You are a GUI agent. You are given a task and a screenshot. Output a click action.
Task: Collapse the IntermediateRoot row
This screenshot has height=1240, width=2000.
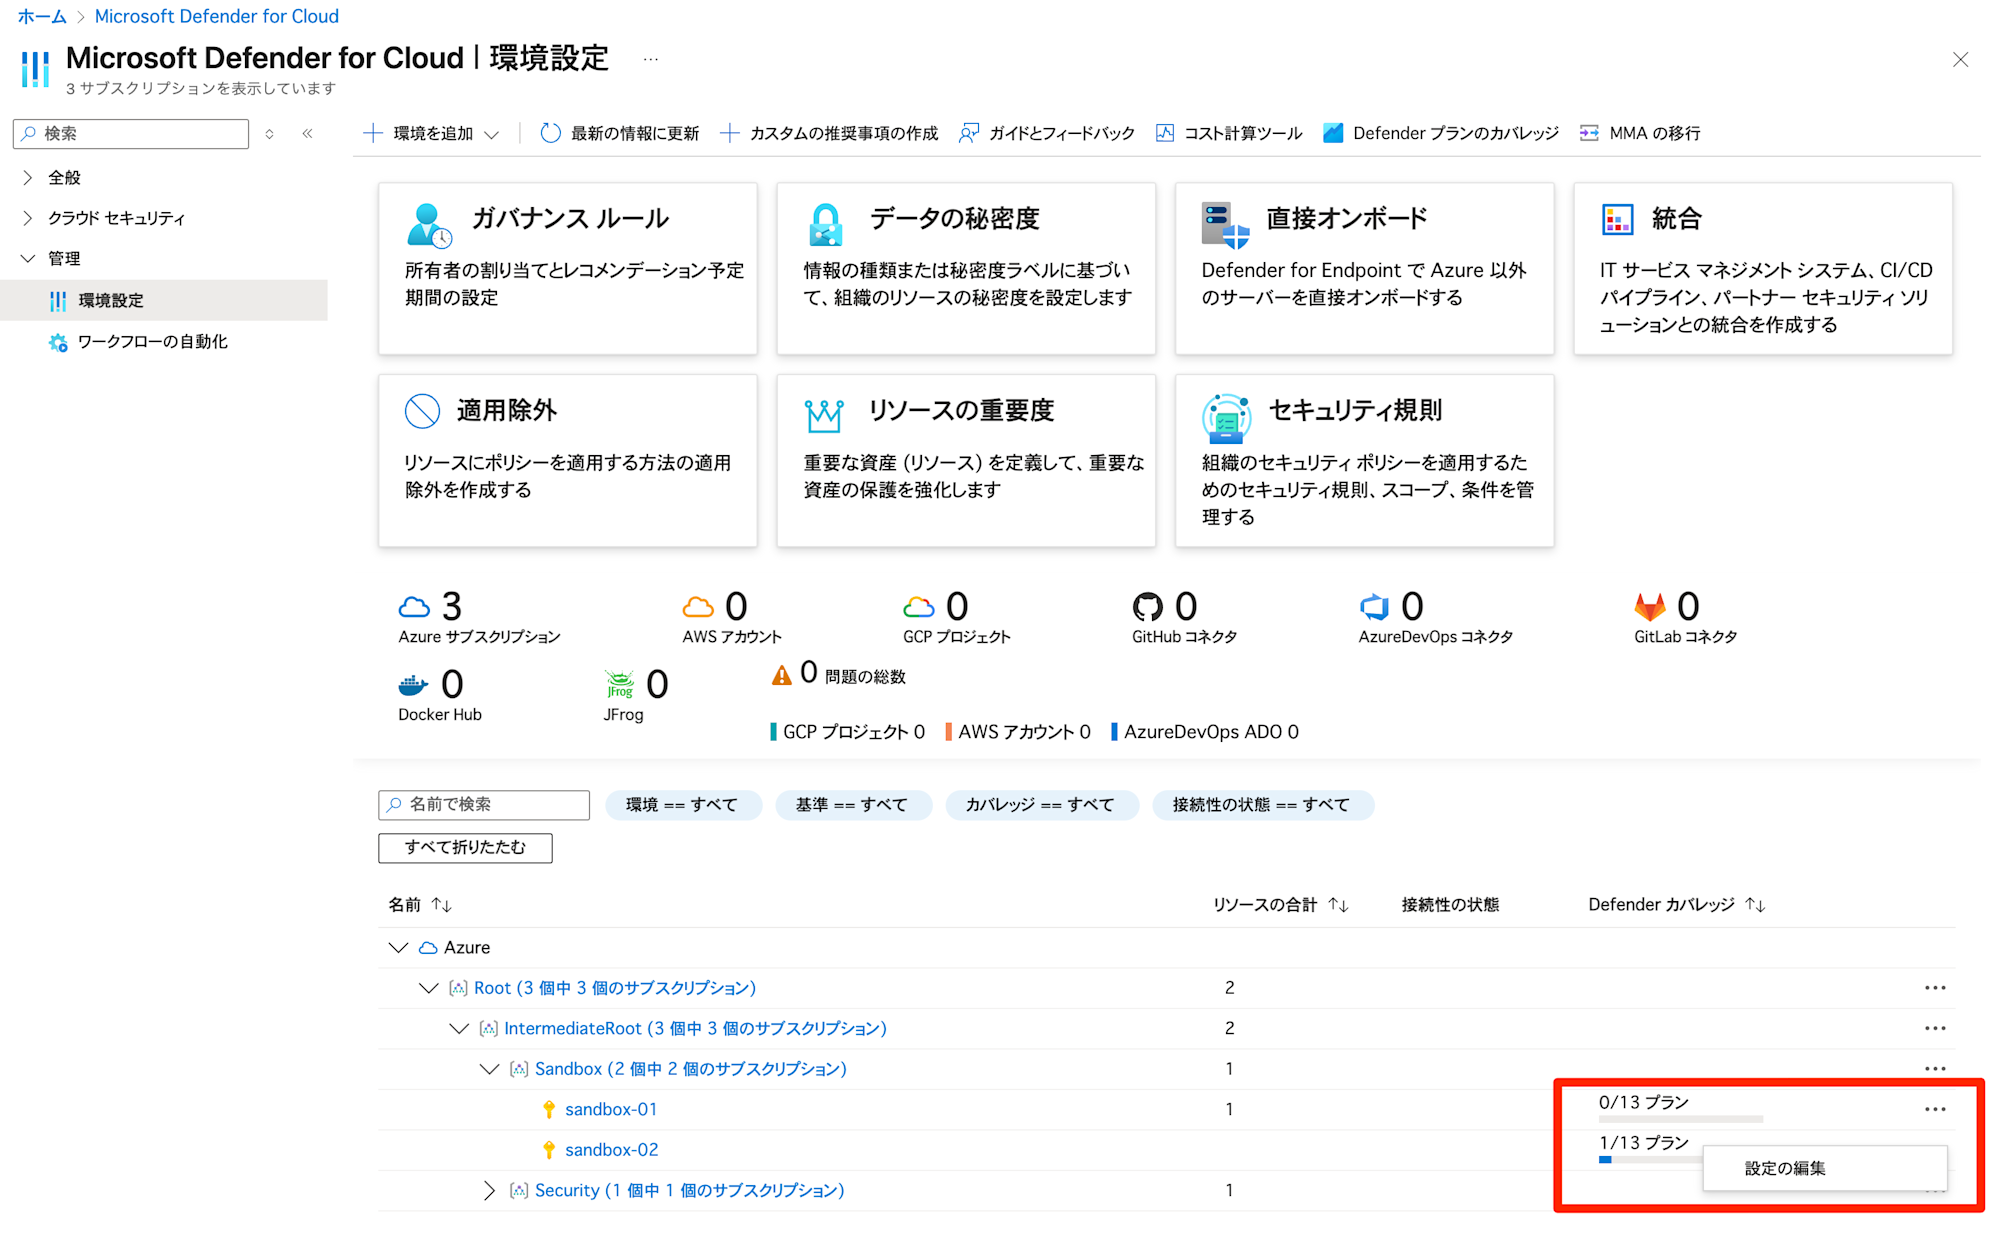(x=458, y=1028)
